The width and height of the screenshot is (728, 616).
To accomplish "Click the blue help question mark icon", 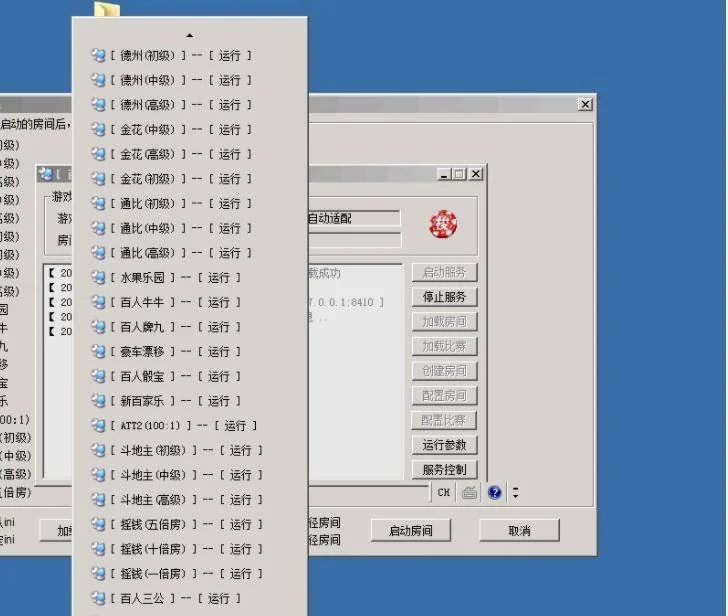I will 494,492.
